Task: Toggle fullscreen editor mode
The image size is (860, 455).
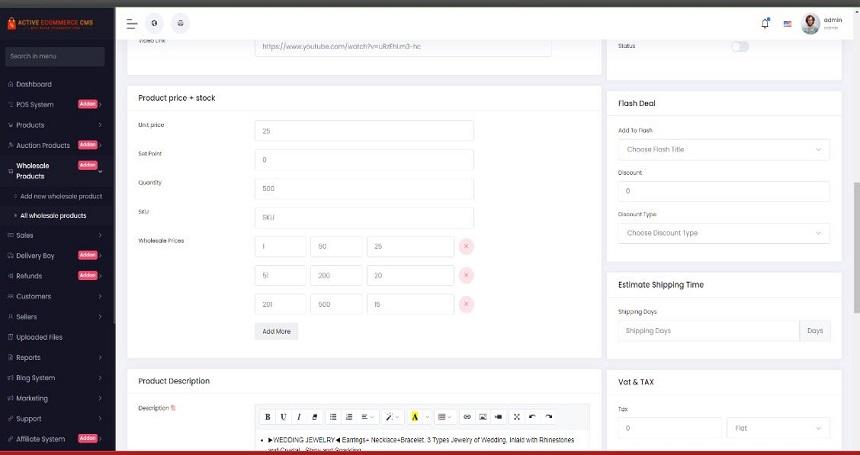Action: (517, 417)
